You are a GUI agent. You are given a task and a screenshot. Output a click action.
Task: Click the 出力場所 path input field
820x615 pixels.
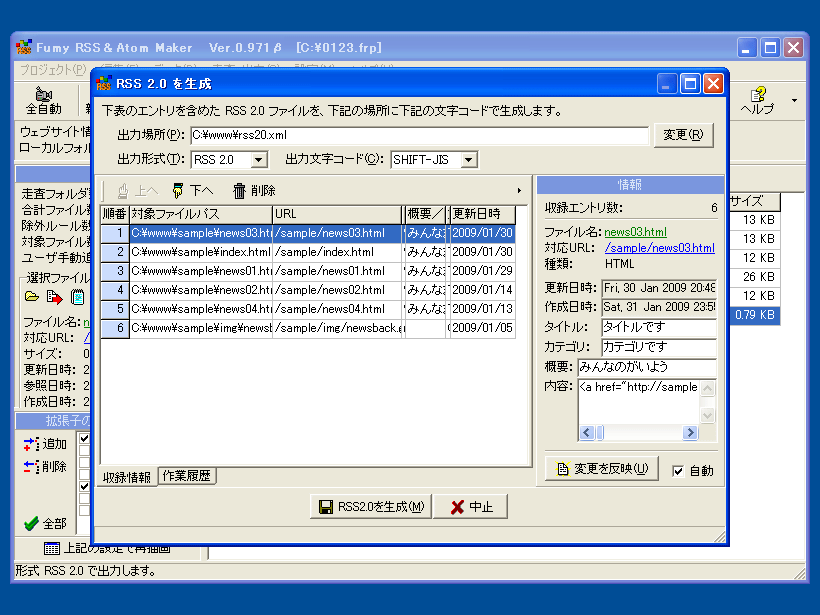tap(419, 135)
